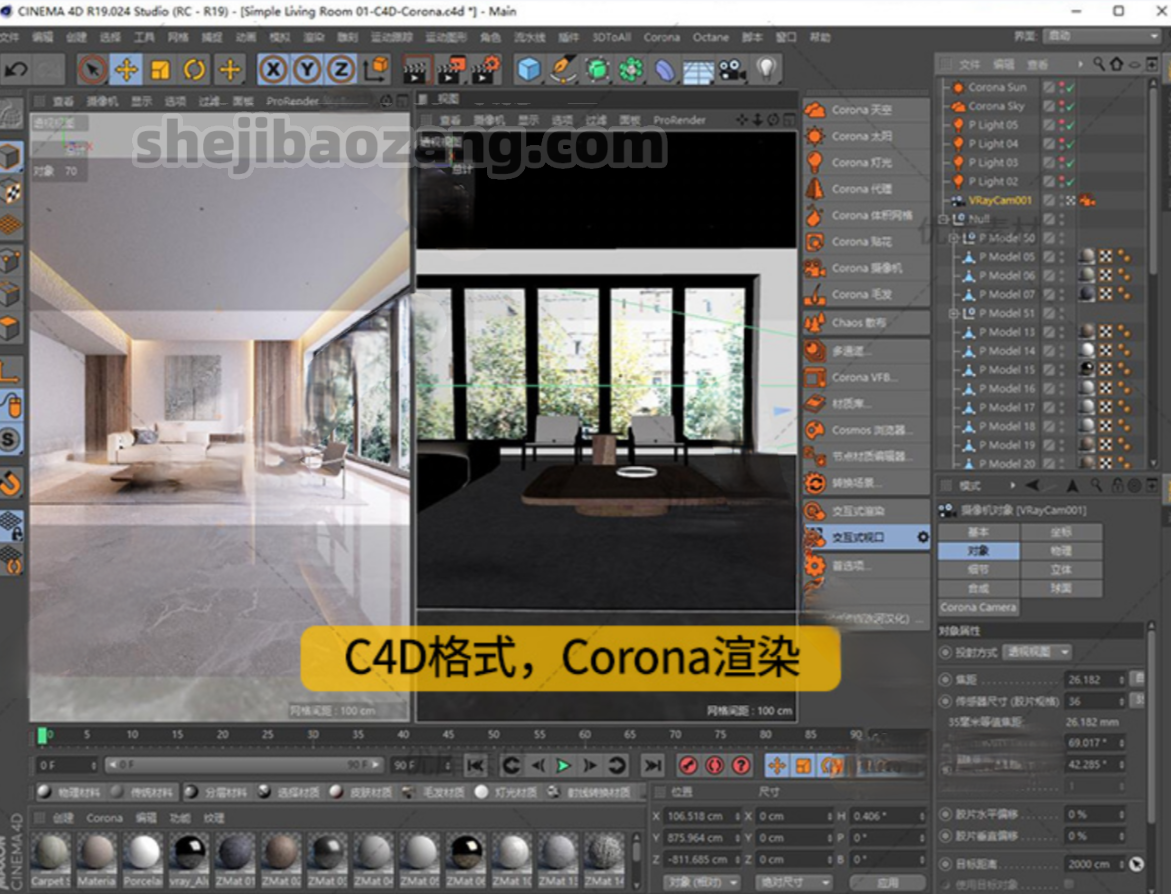Activate the Move tool
Screen dimensions: 1171x894
tap(126, 69)
